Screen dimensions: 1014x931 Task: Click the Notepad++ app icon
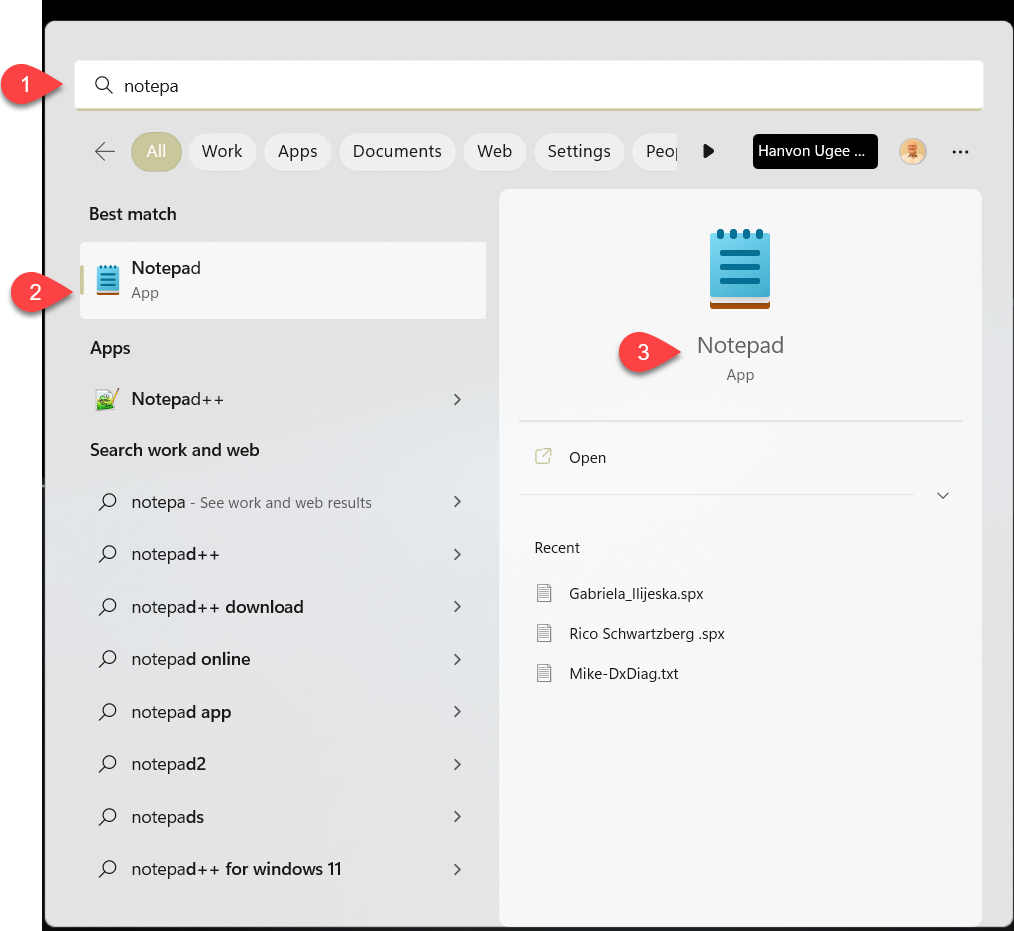107,400
